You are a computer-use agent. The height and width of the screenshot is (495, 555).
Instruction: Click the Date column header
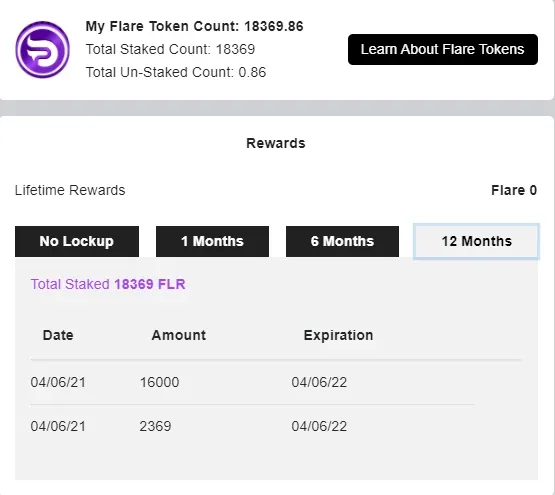[x=58, y=335]
